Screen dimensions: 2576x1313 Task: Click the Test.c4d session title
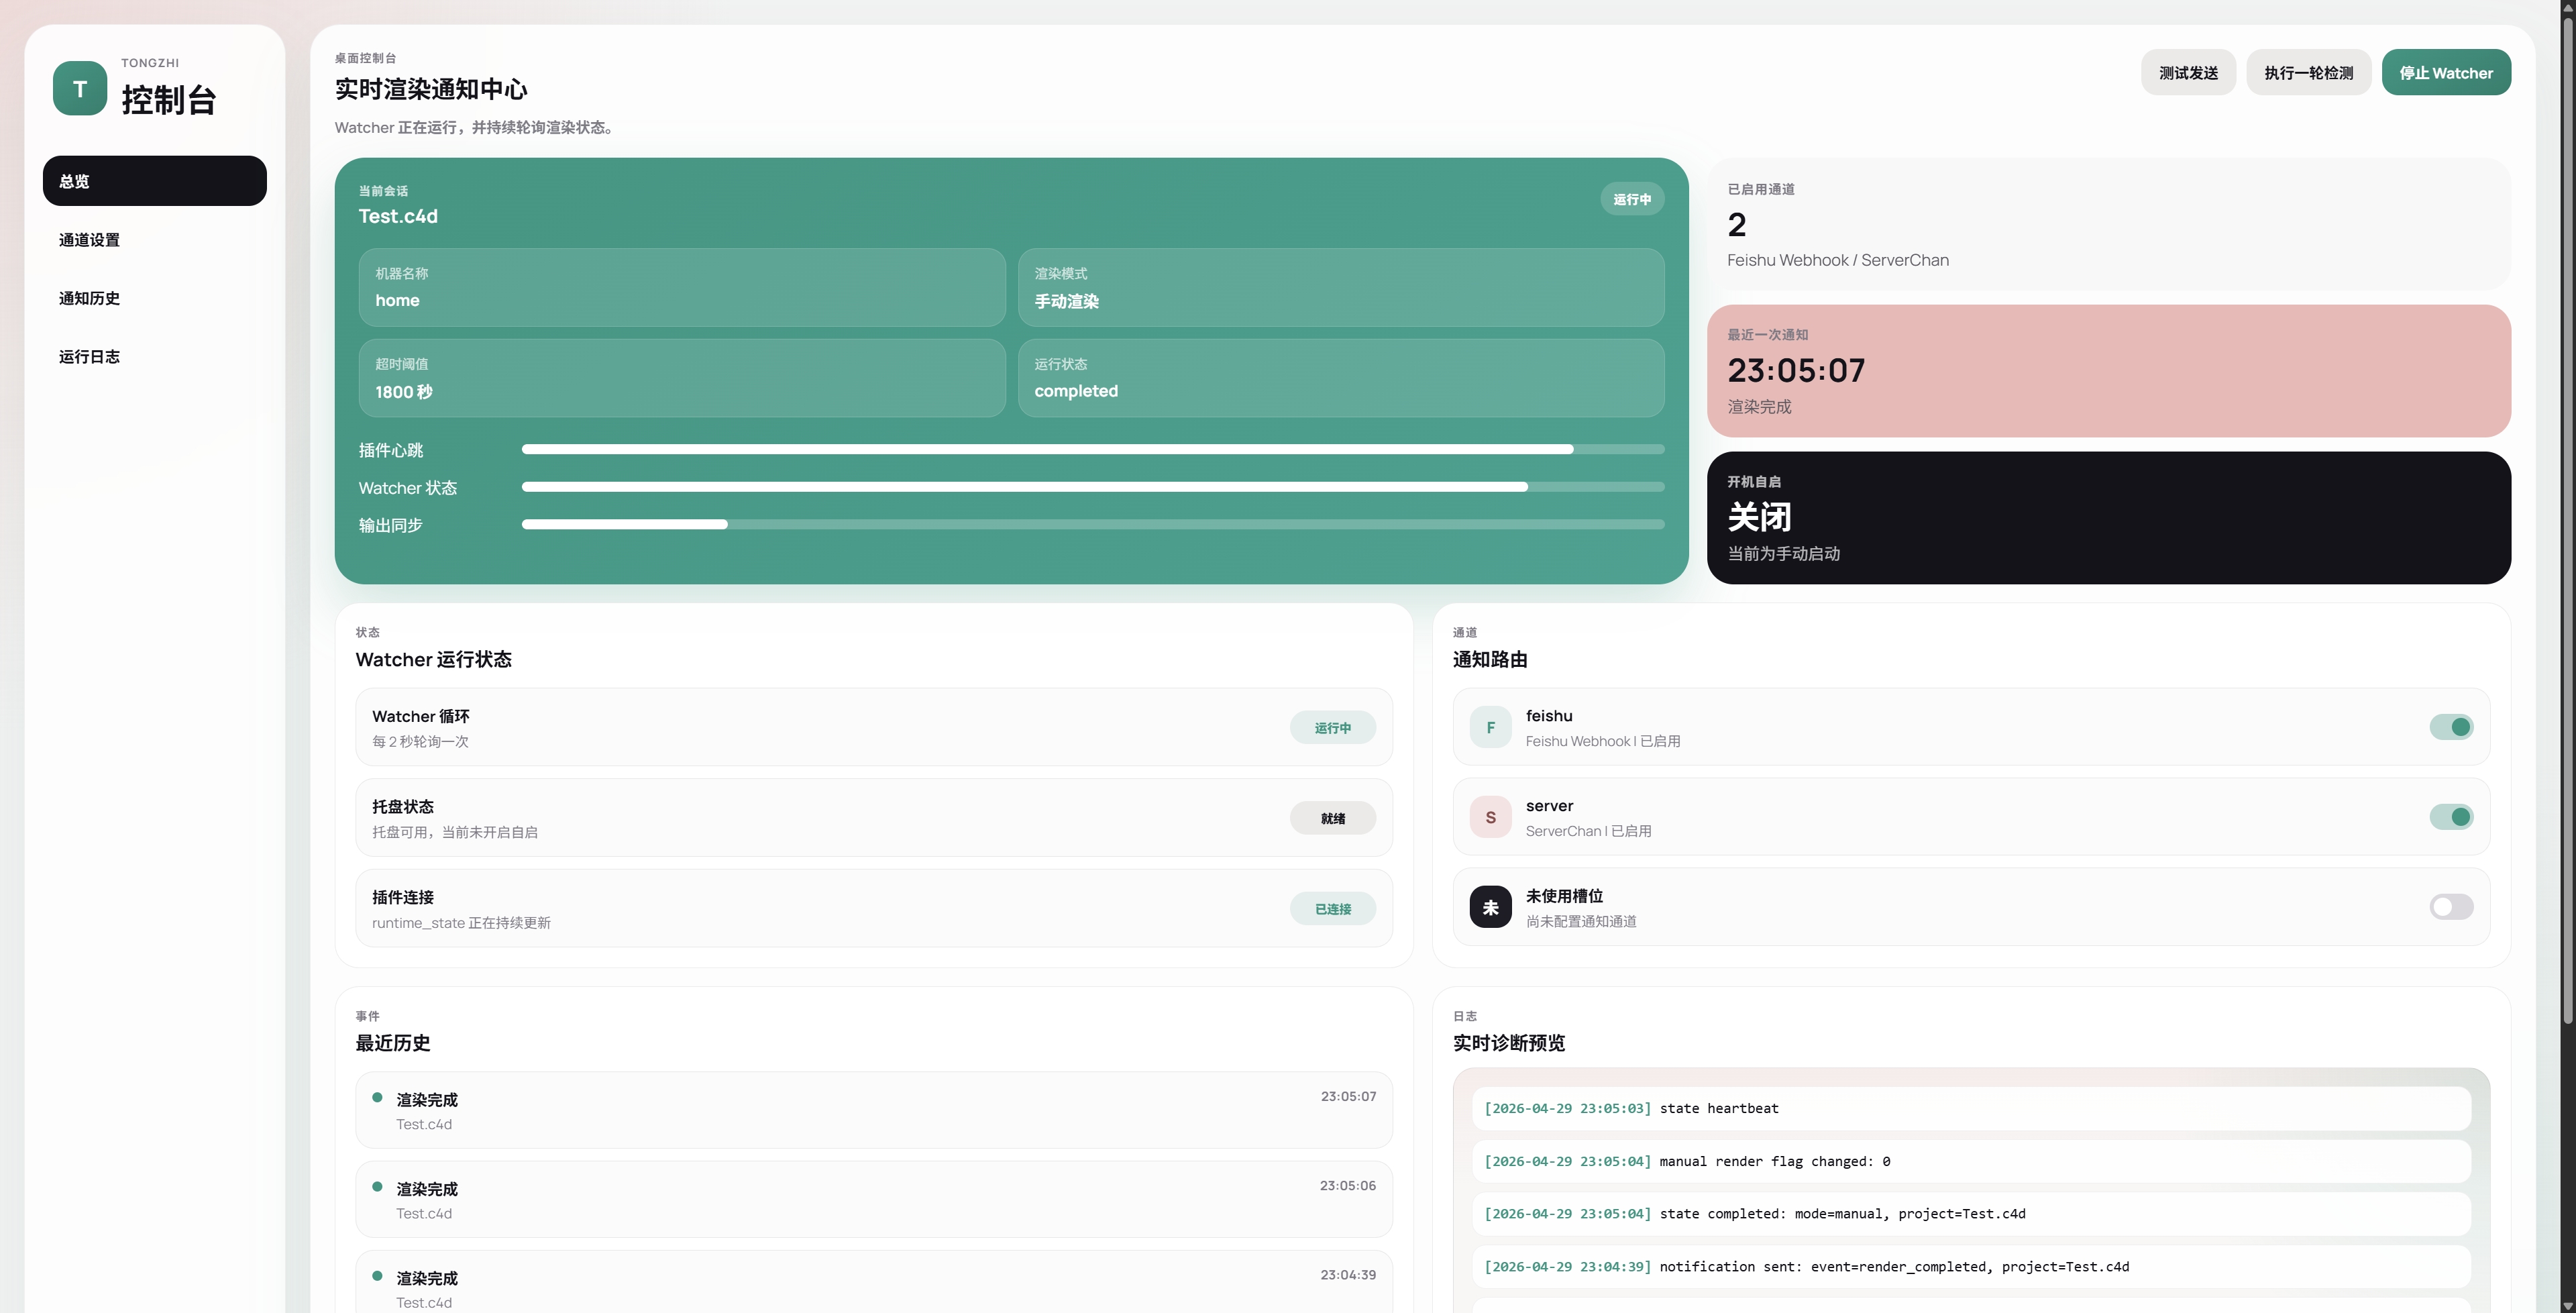[398, 216]
